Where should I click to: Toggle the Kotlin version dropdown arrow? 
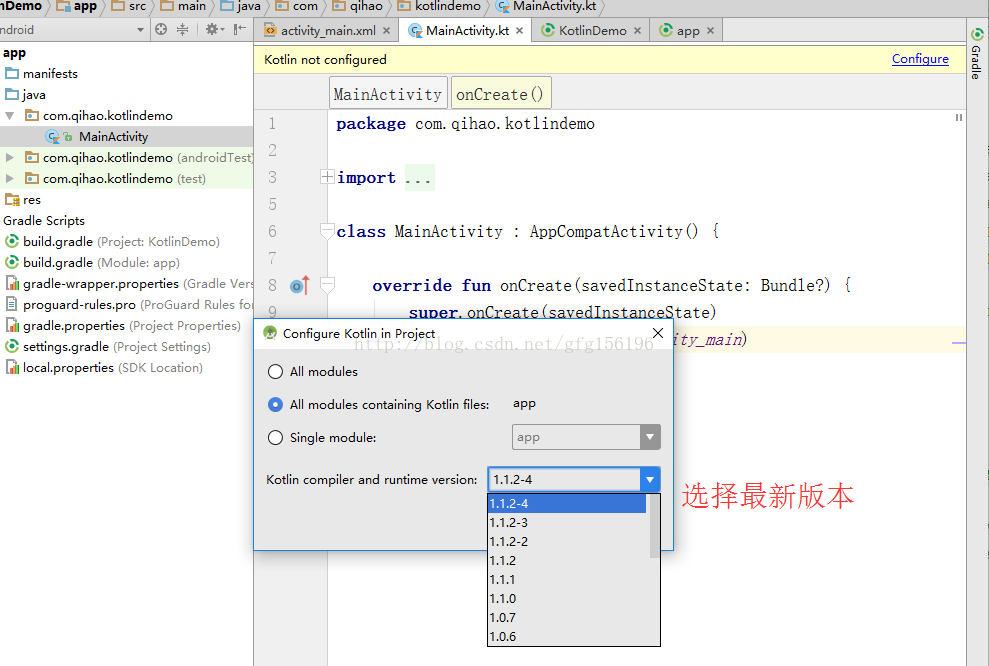[650, 479]
